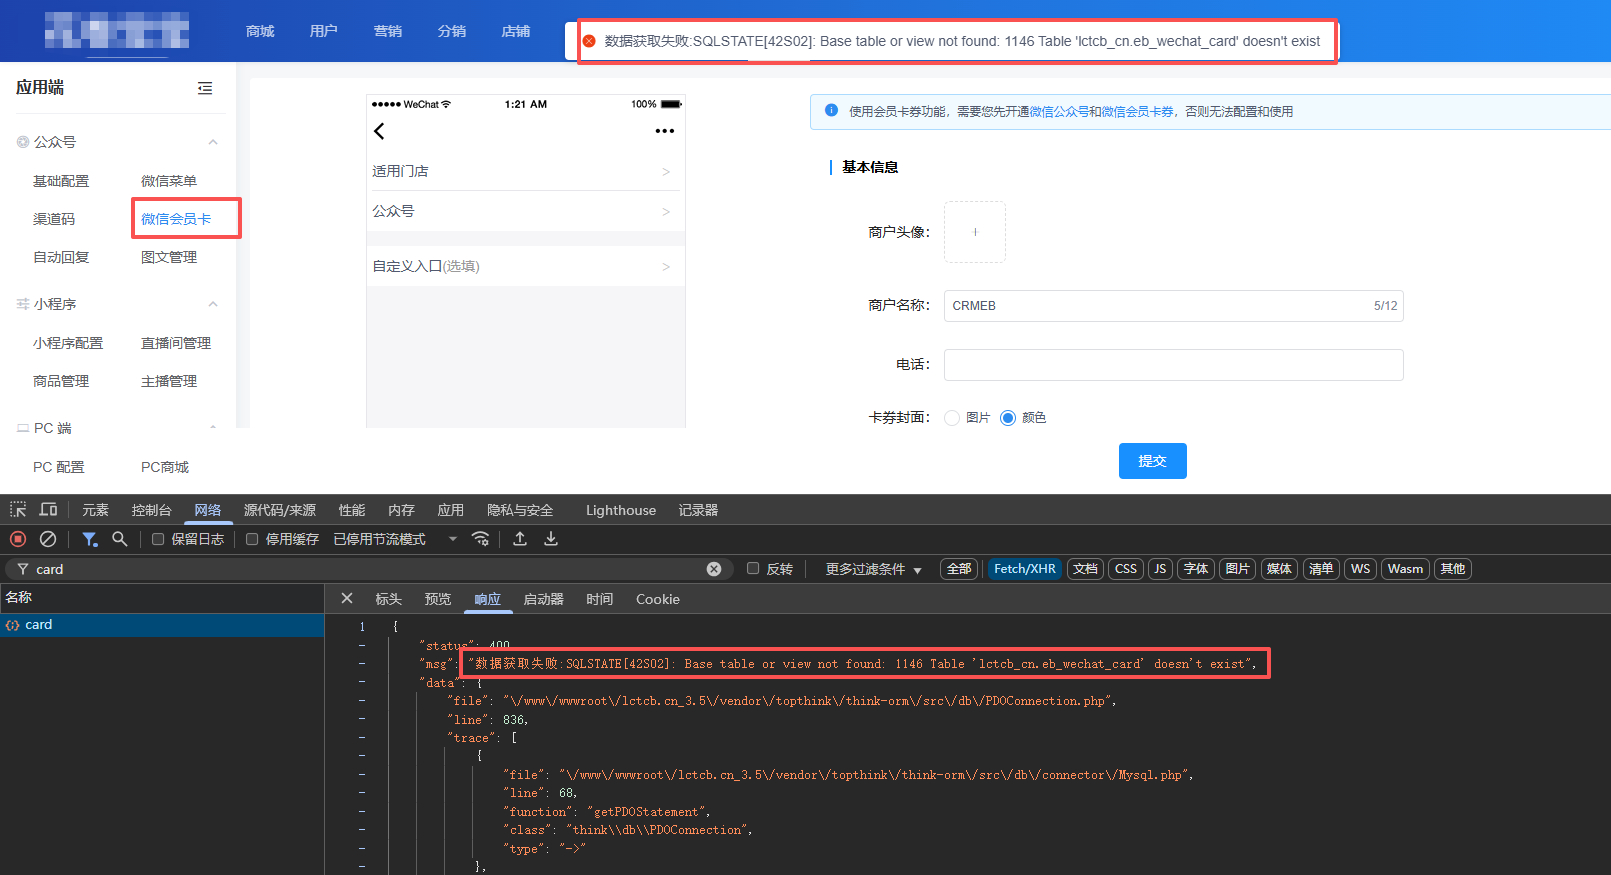Select 图片 radio for card cover

(x=952, y=418)
